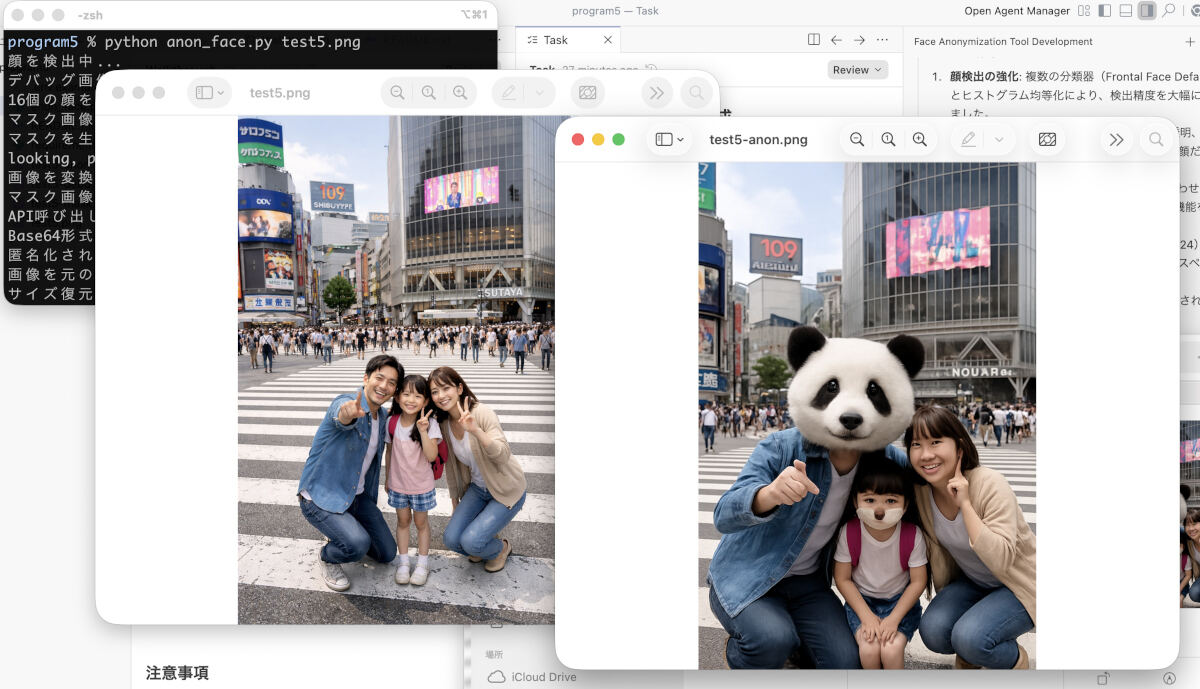Toggle the bottom panel layout visibility

coord(1126,11)
